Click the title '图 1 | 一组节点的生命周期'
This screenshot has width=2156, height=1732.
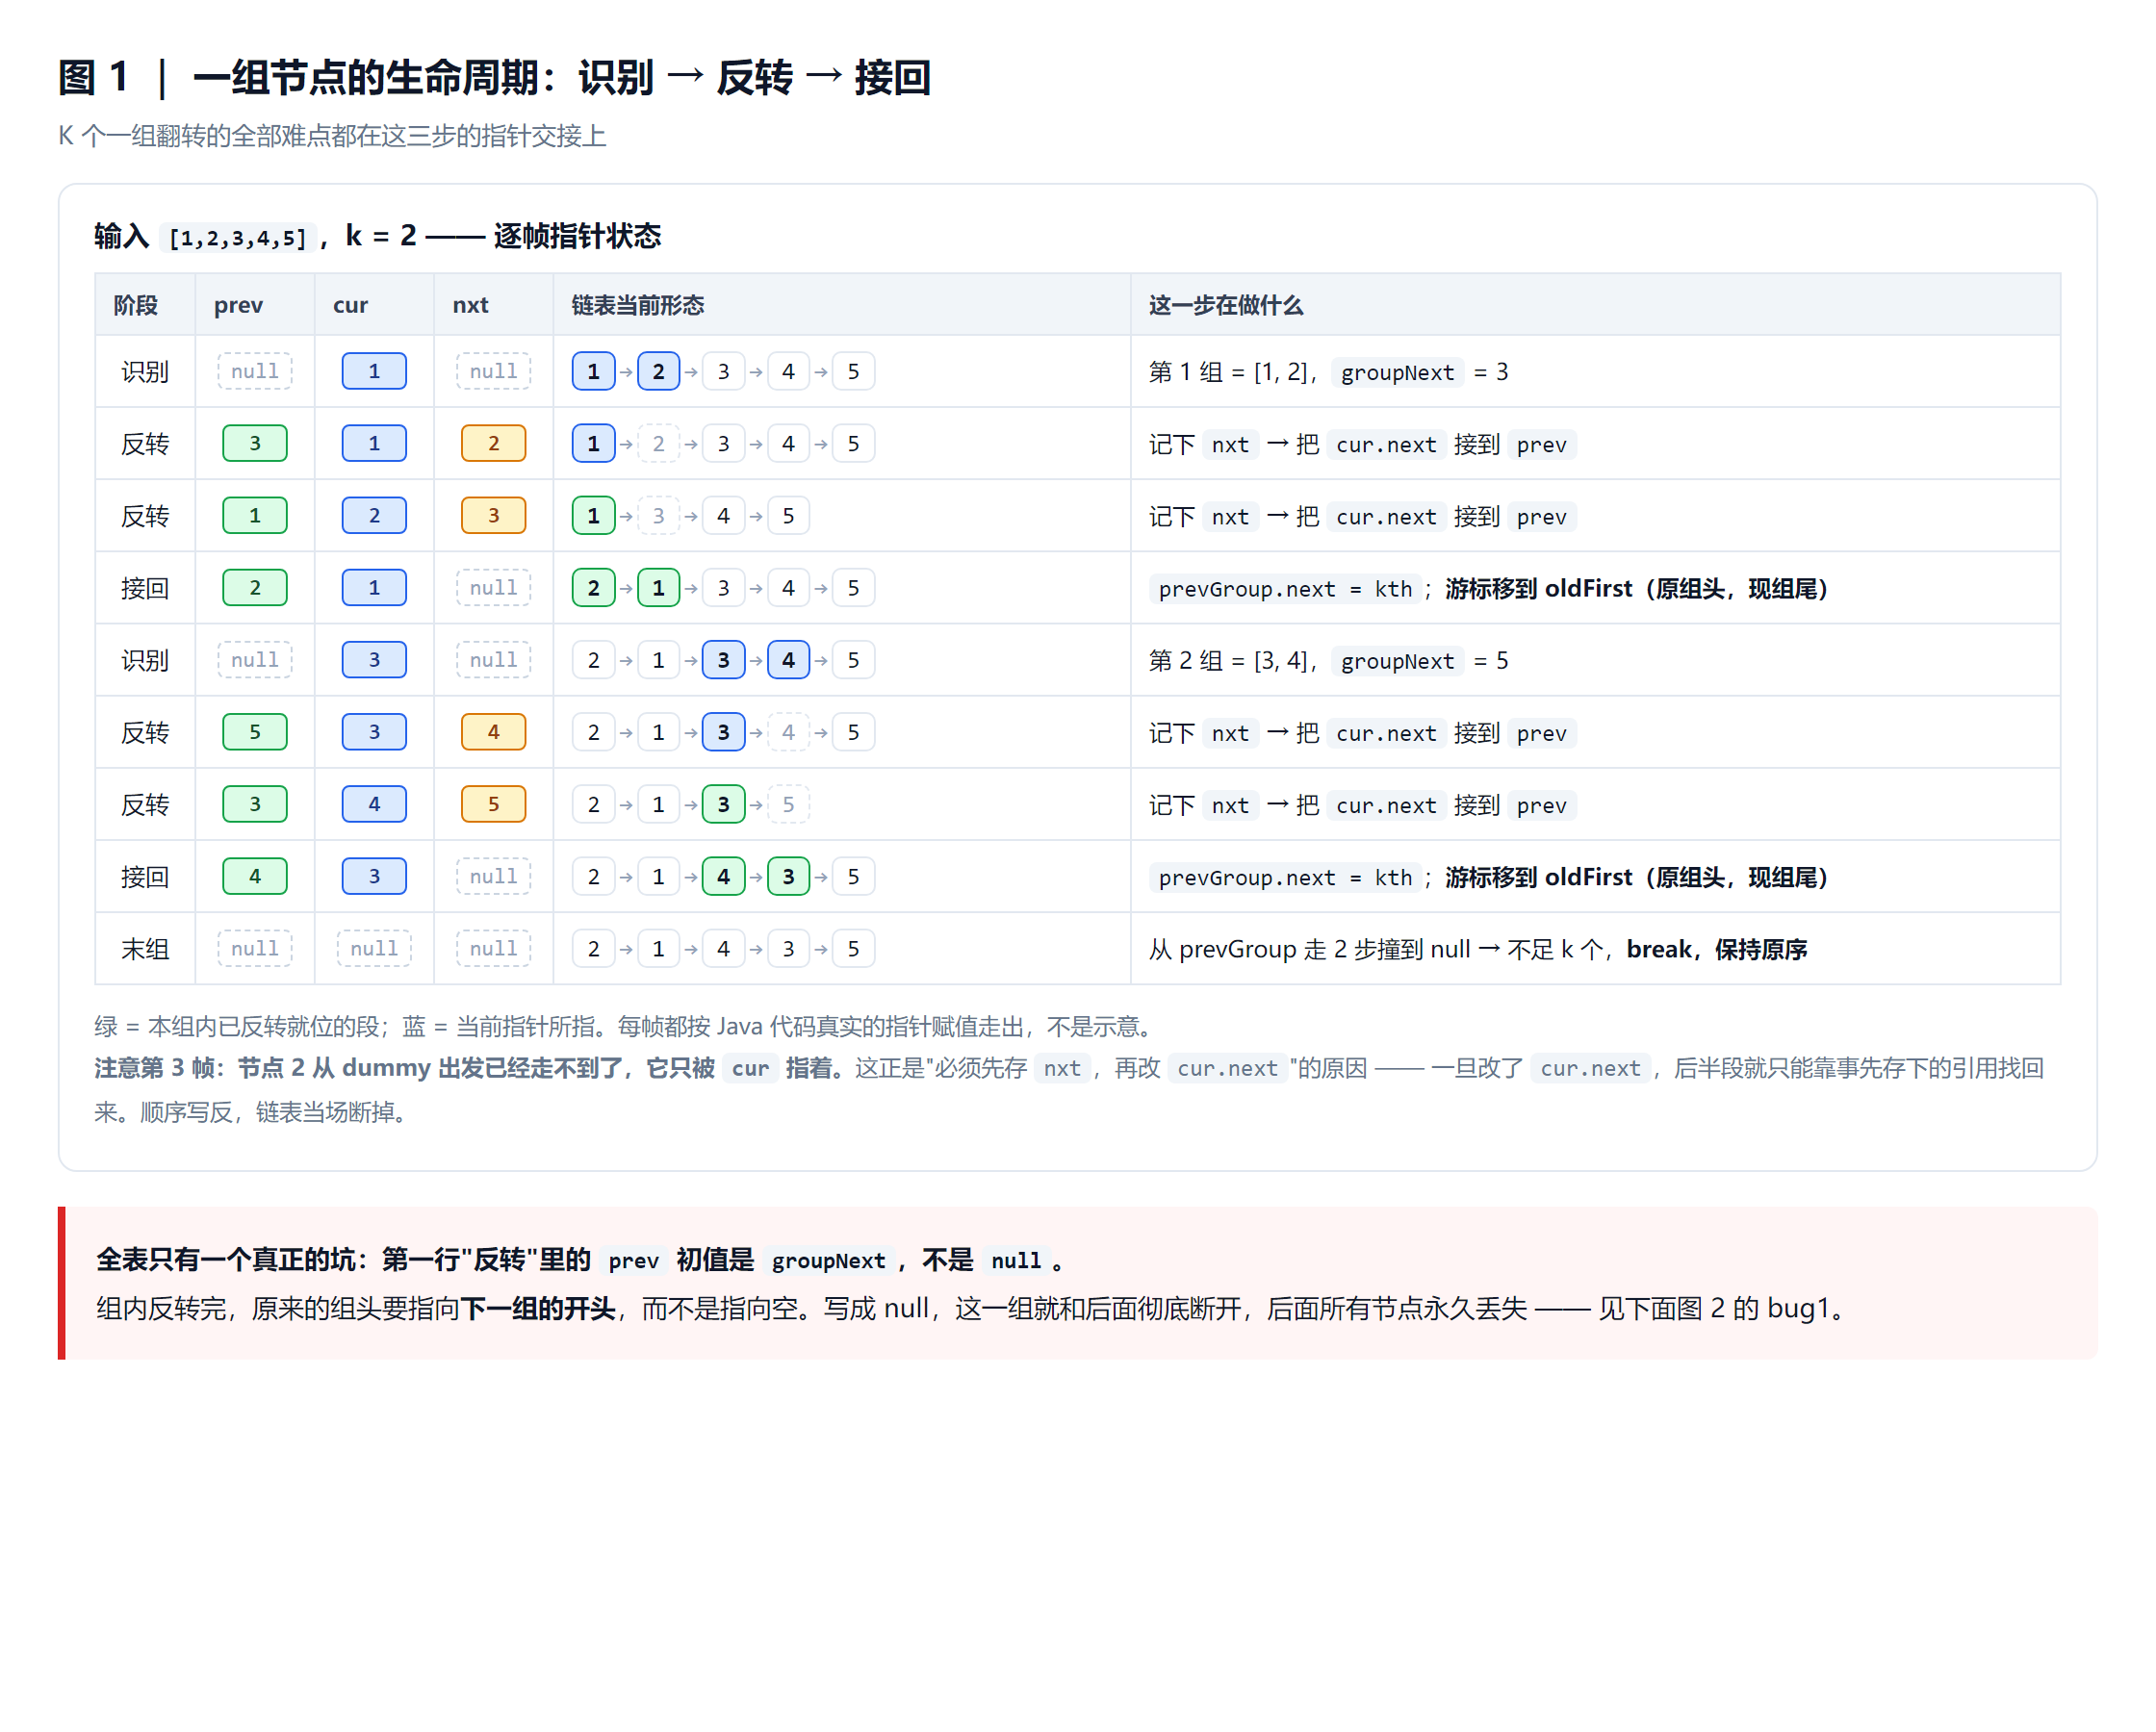coord(494,77)
